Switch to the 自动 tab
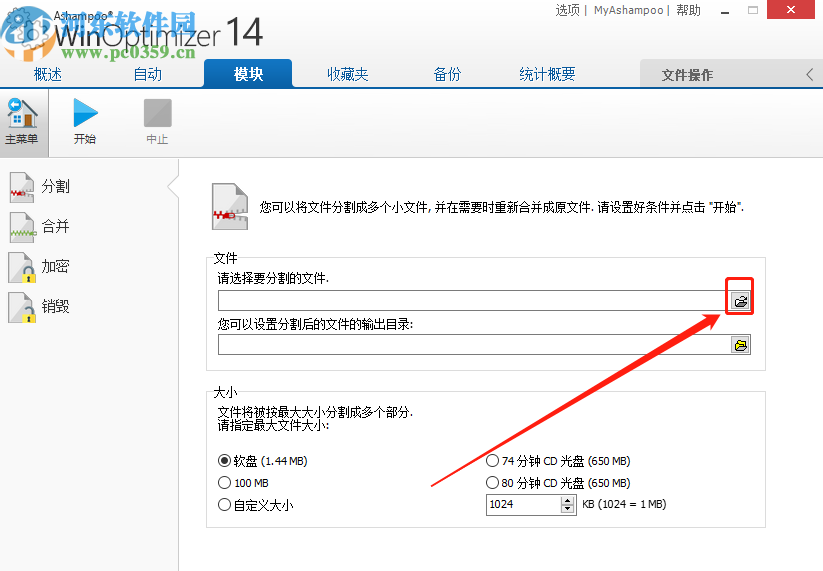The width and height of the screenshot is (823, 571). click(x=147, y=74)
